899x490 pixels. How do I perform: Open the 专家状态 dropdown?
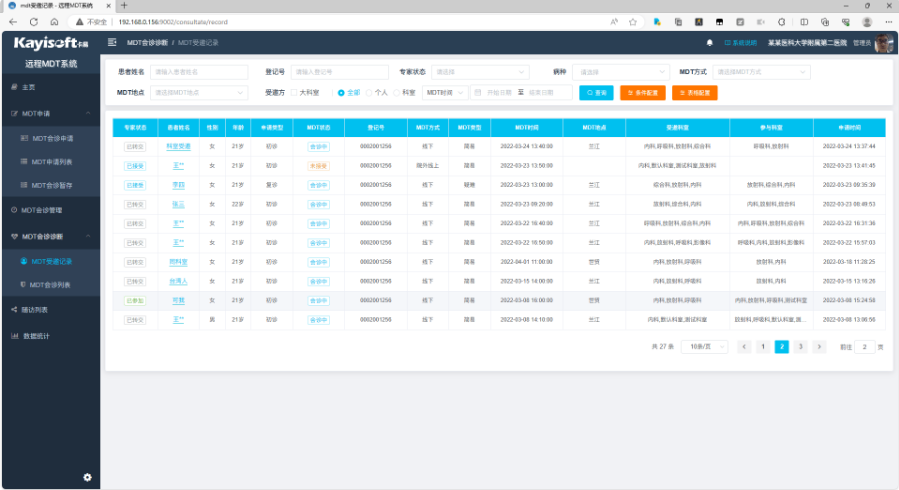click(x=481, y=72)
